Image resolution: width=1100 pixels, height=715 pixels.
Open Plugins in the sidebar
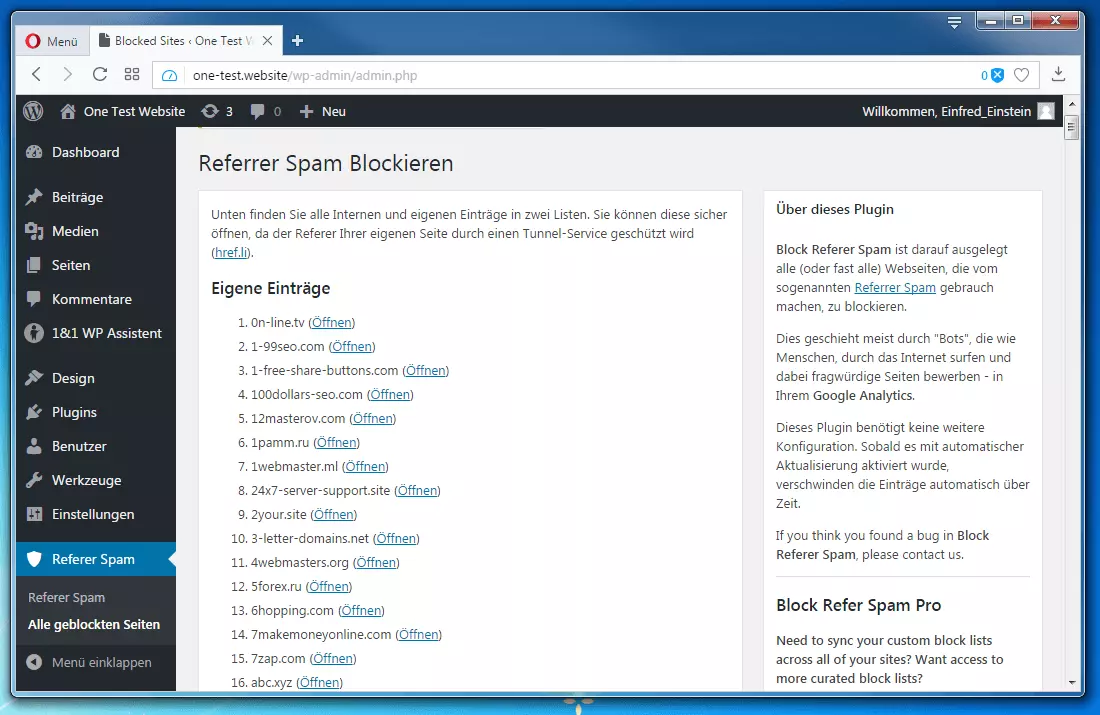tap(96, 412)
